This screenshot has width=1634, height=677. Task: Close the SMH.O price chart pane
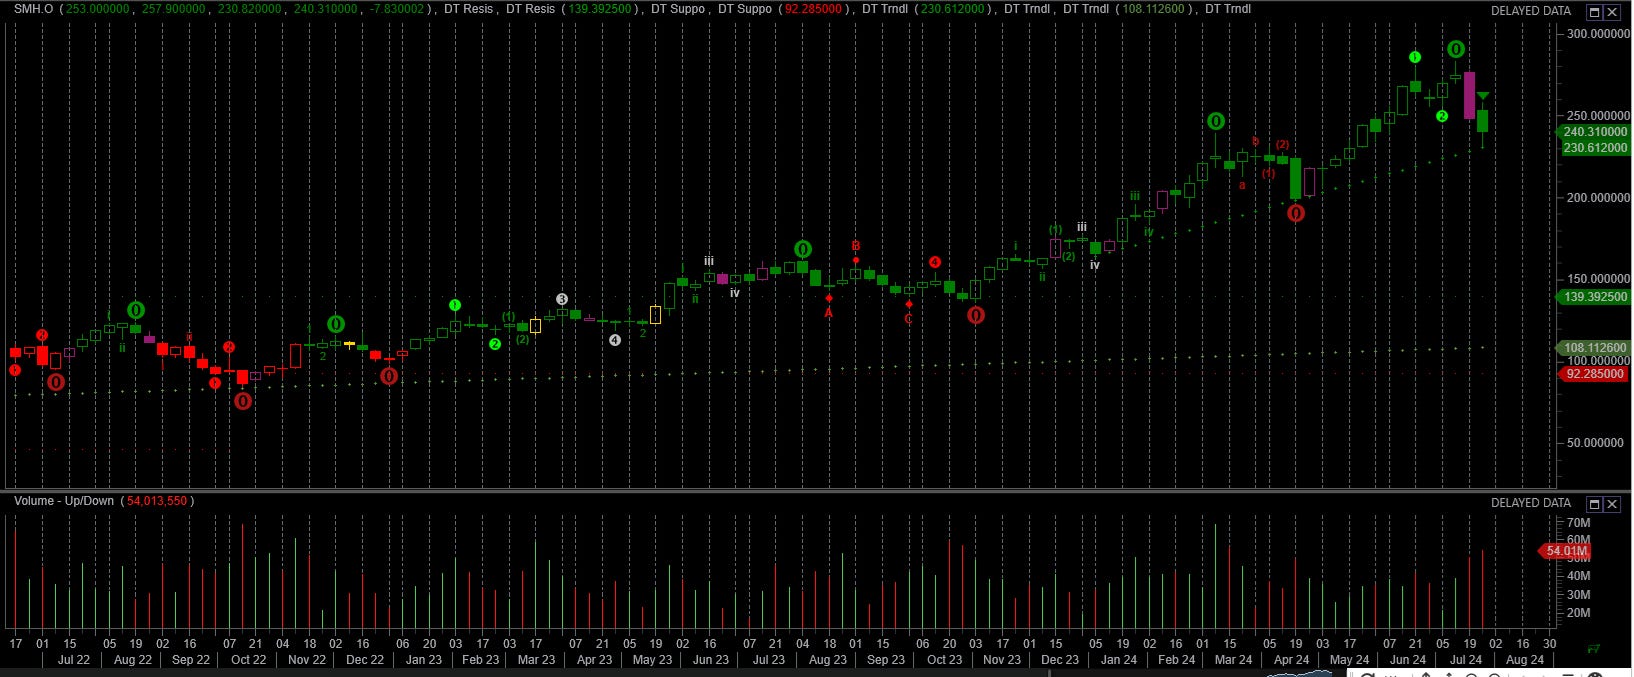(x=1612, y=12)
